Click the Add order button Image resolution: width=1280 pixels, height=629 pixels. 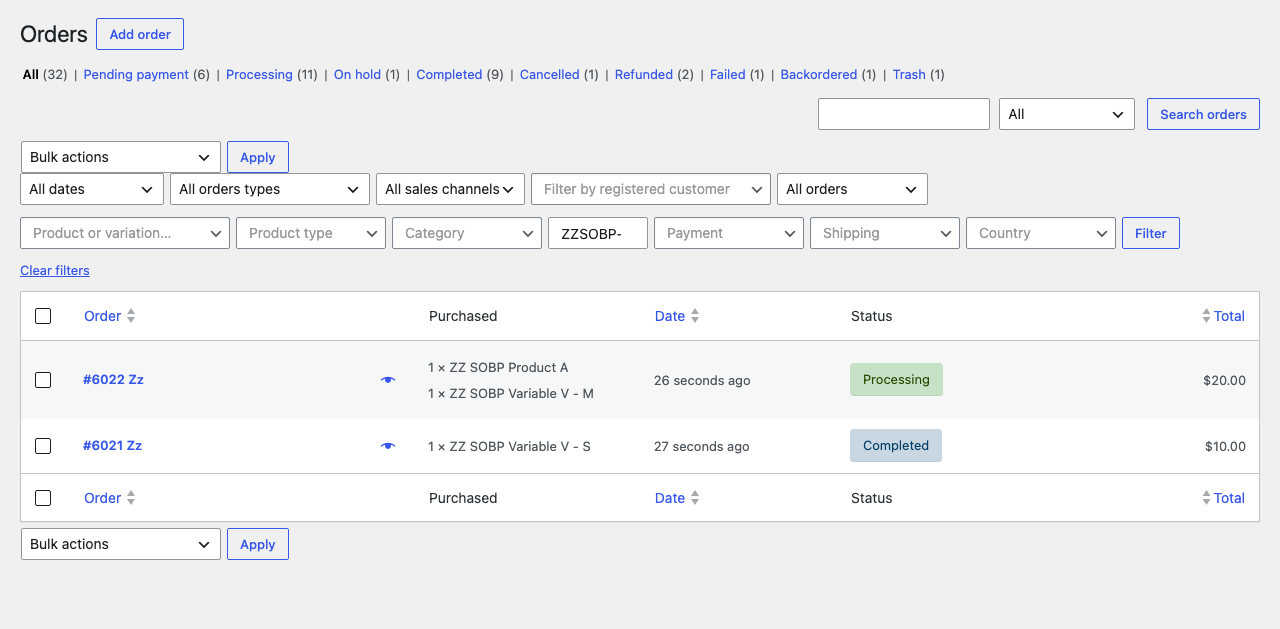140,34
